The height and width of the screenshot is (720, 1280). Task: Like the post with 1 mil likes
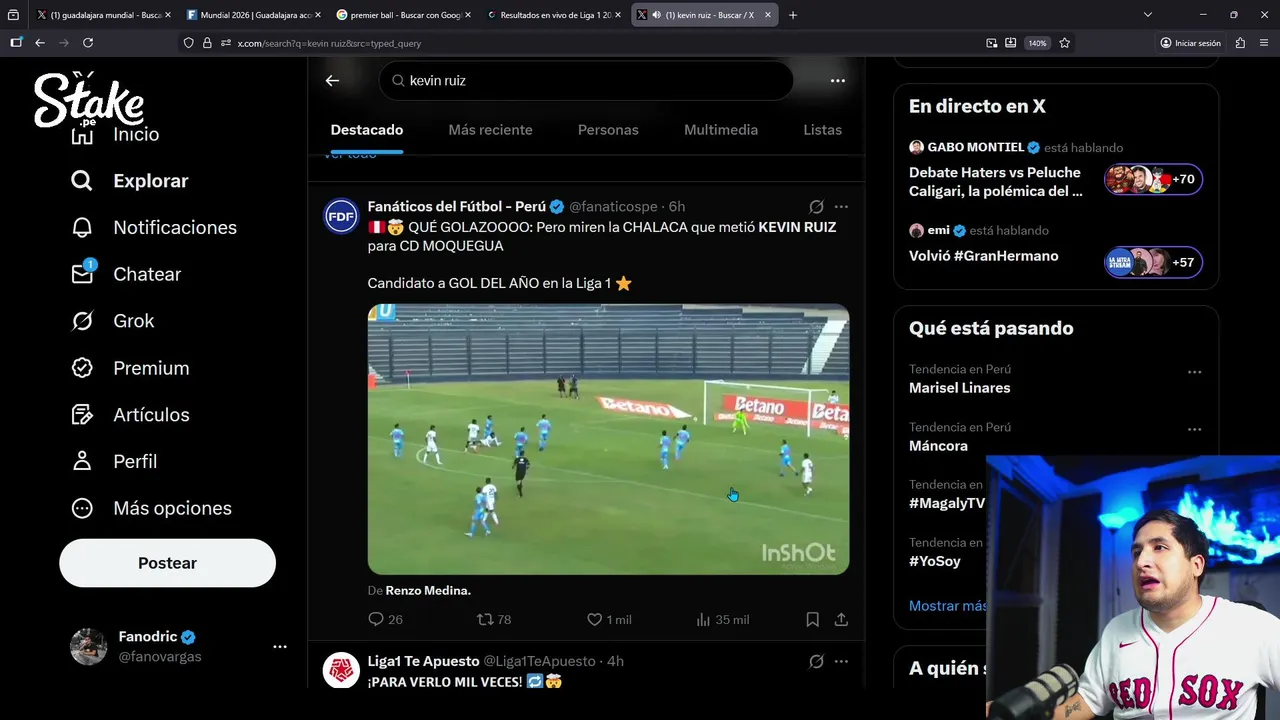click(x=609, y=620)
